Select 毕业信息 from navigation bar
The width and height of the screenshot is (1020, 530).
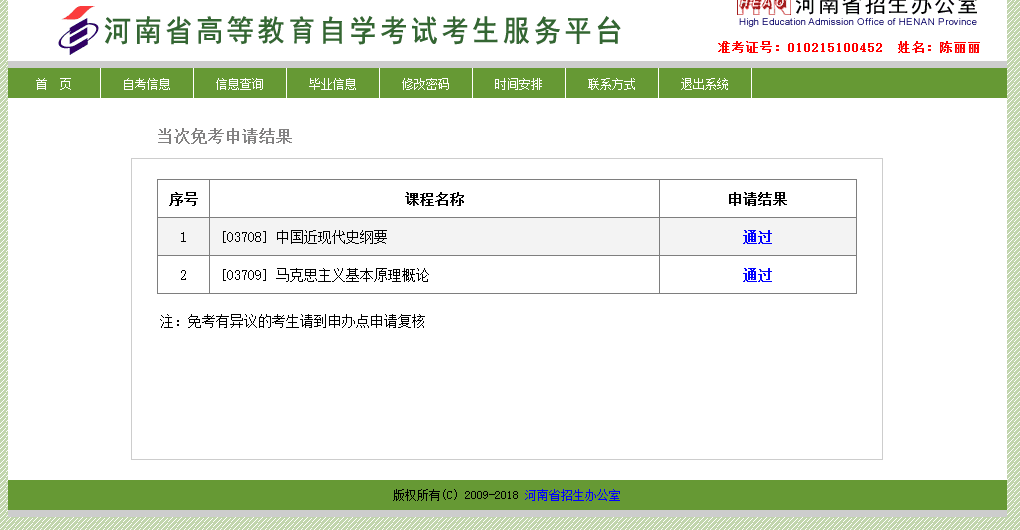pos(333,84)
